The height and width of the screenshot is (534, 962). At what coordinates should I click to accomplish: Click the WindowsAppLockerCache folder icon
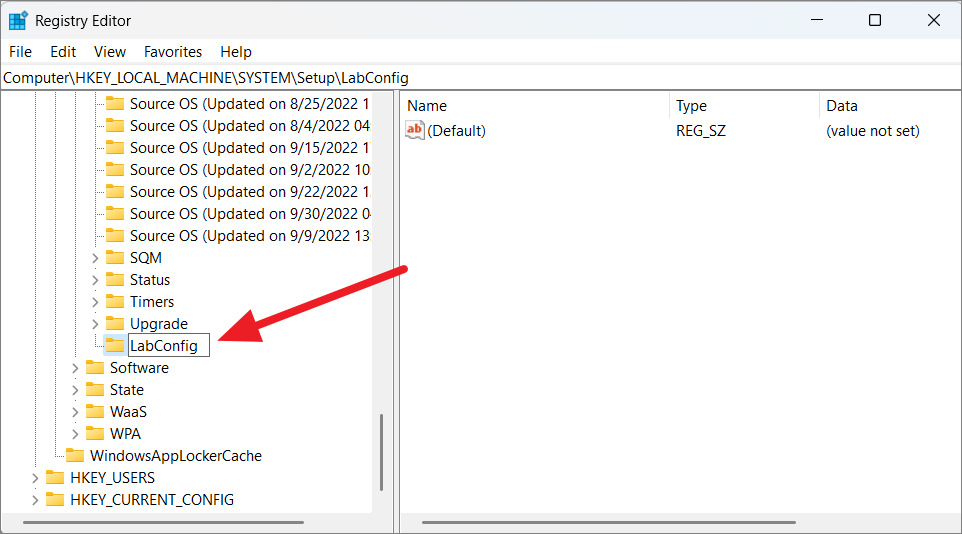75,455
